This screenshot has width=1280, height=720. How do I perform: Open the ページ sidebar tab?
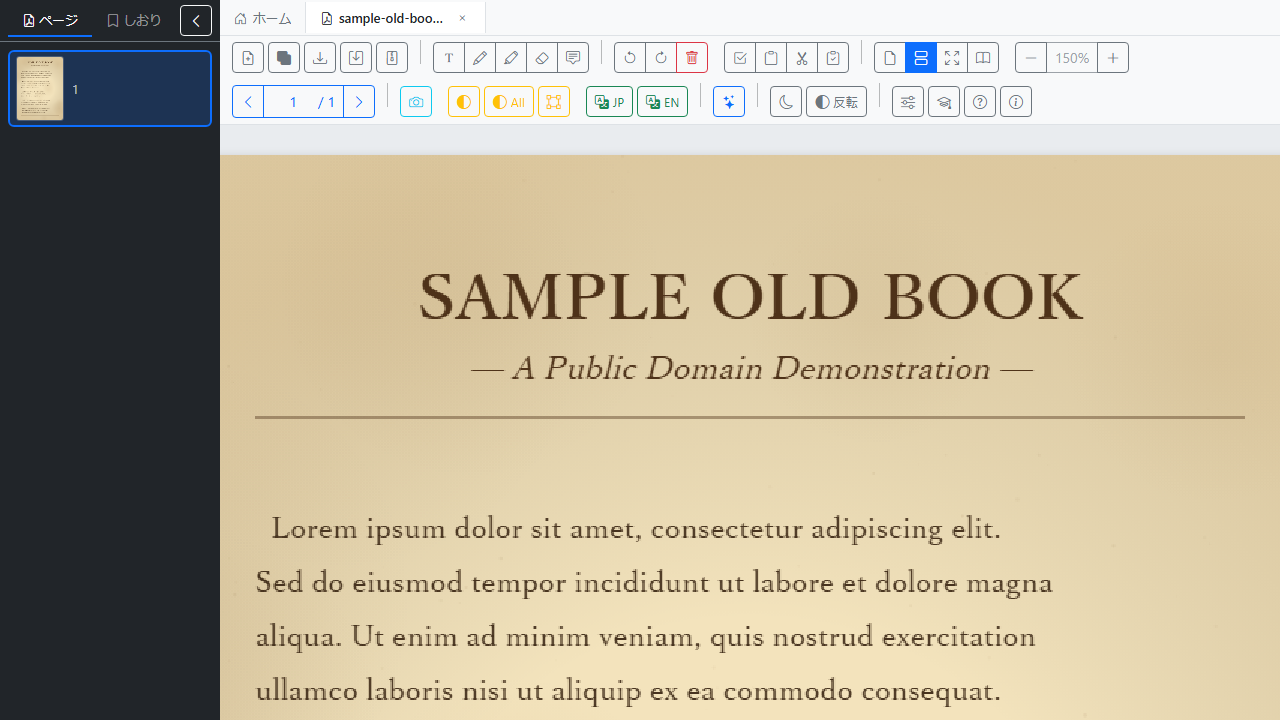coord(50,20)
